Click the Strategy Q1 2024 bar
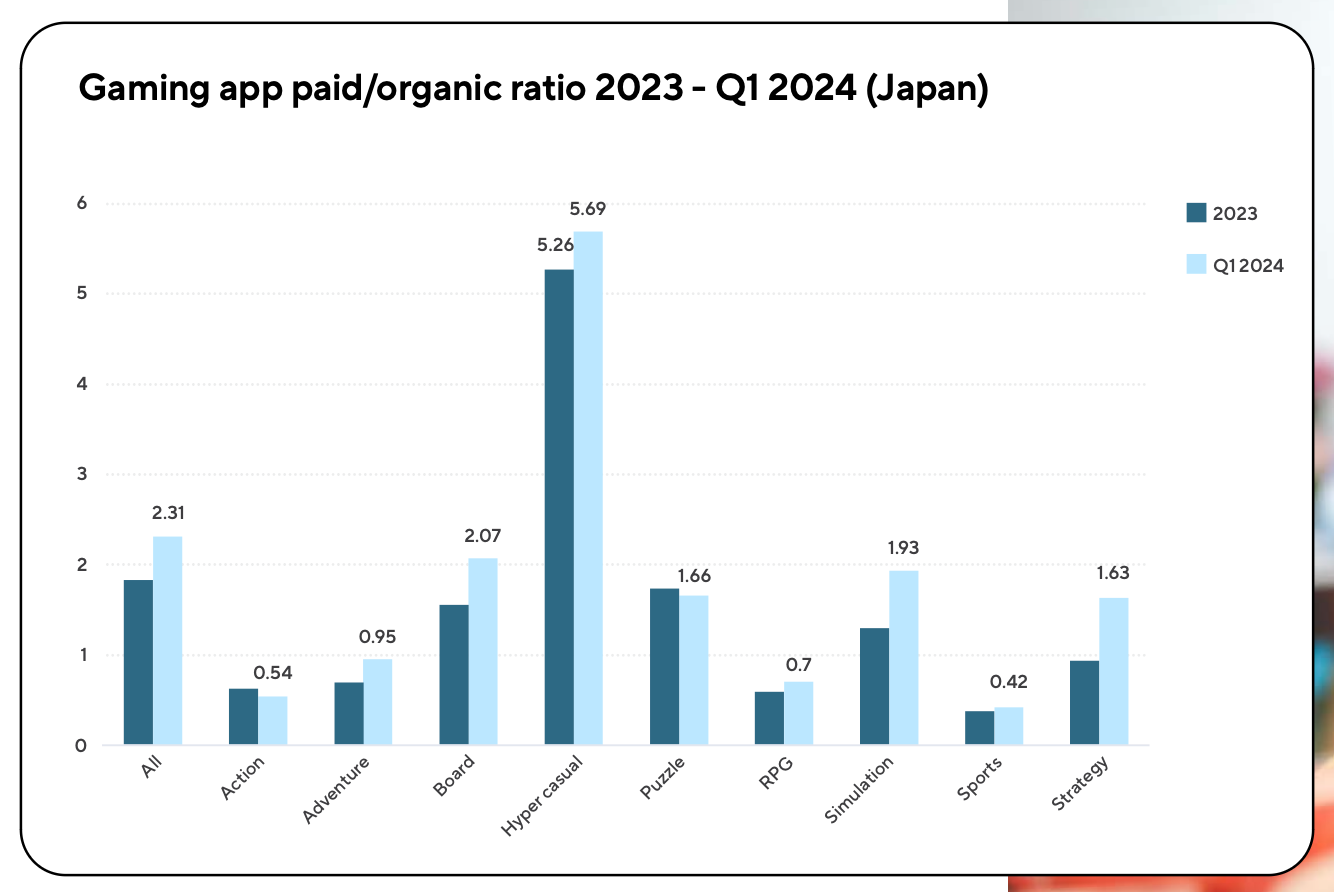Screen dimensions: 1334x892 [x=1114, y=671]
